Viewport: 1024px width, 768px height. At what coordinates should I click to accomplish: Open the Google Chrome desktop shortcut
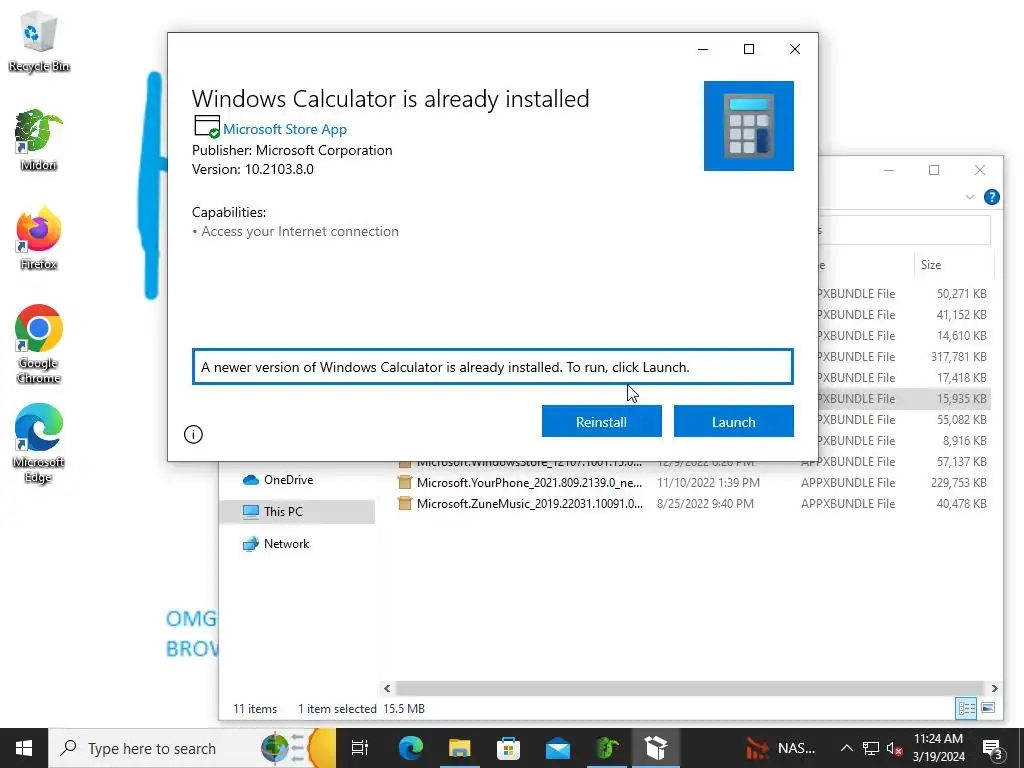point(39,344)
